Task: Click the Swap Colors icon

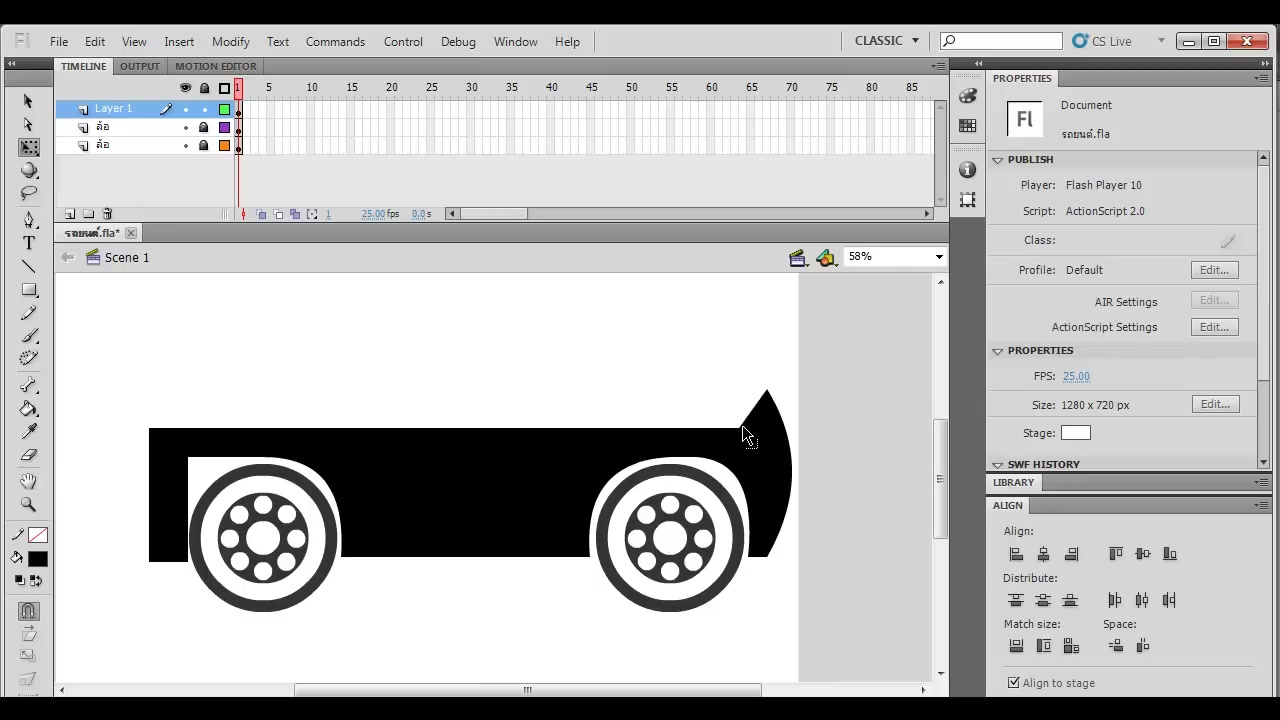Action: point(37,580)
